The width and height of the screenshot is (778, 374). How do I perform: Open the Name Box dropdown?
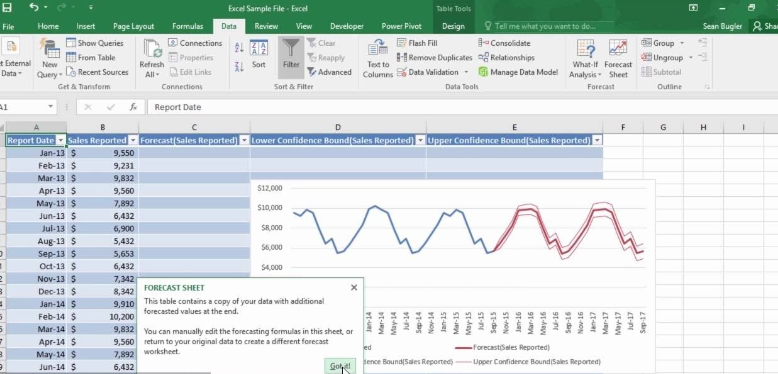coord(51,107)
